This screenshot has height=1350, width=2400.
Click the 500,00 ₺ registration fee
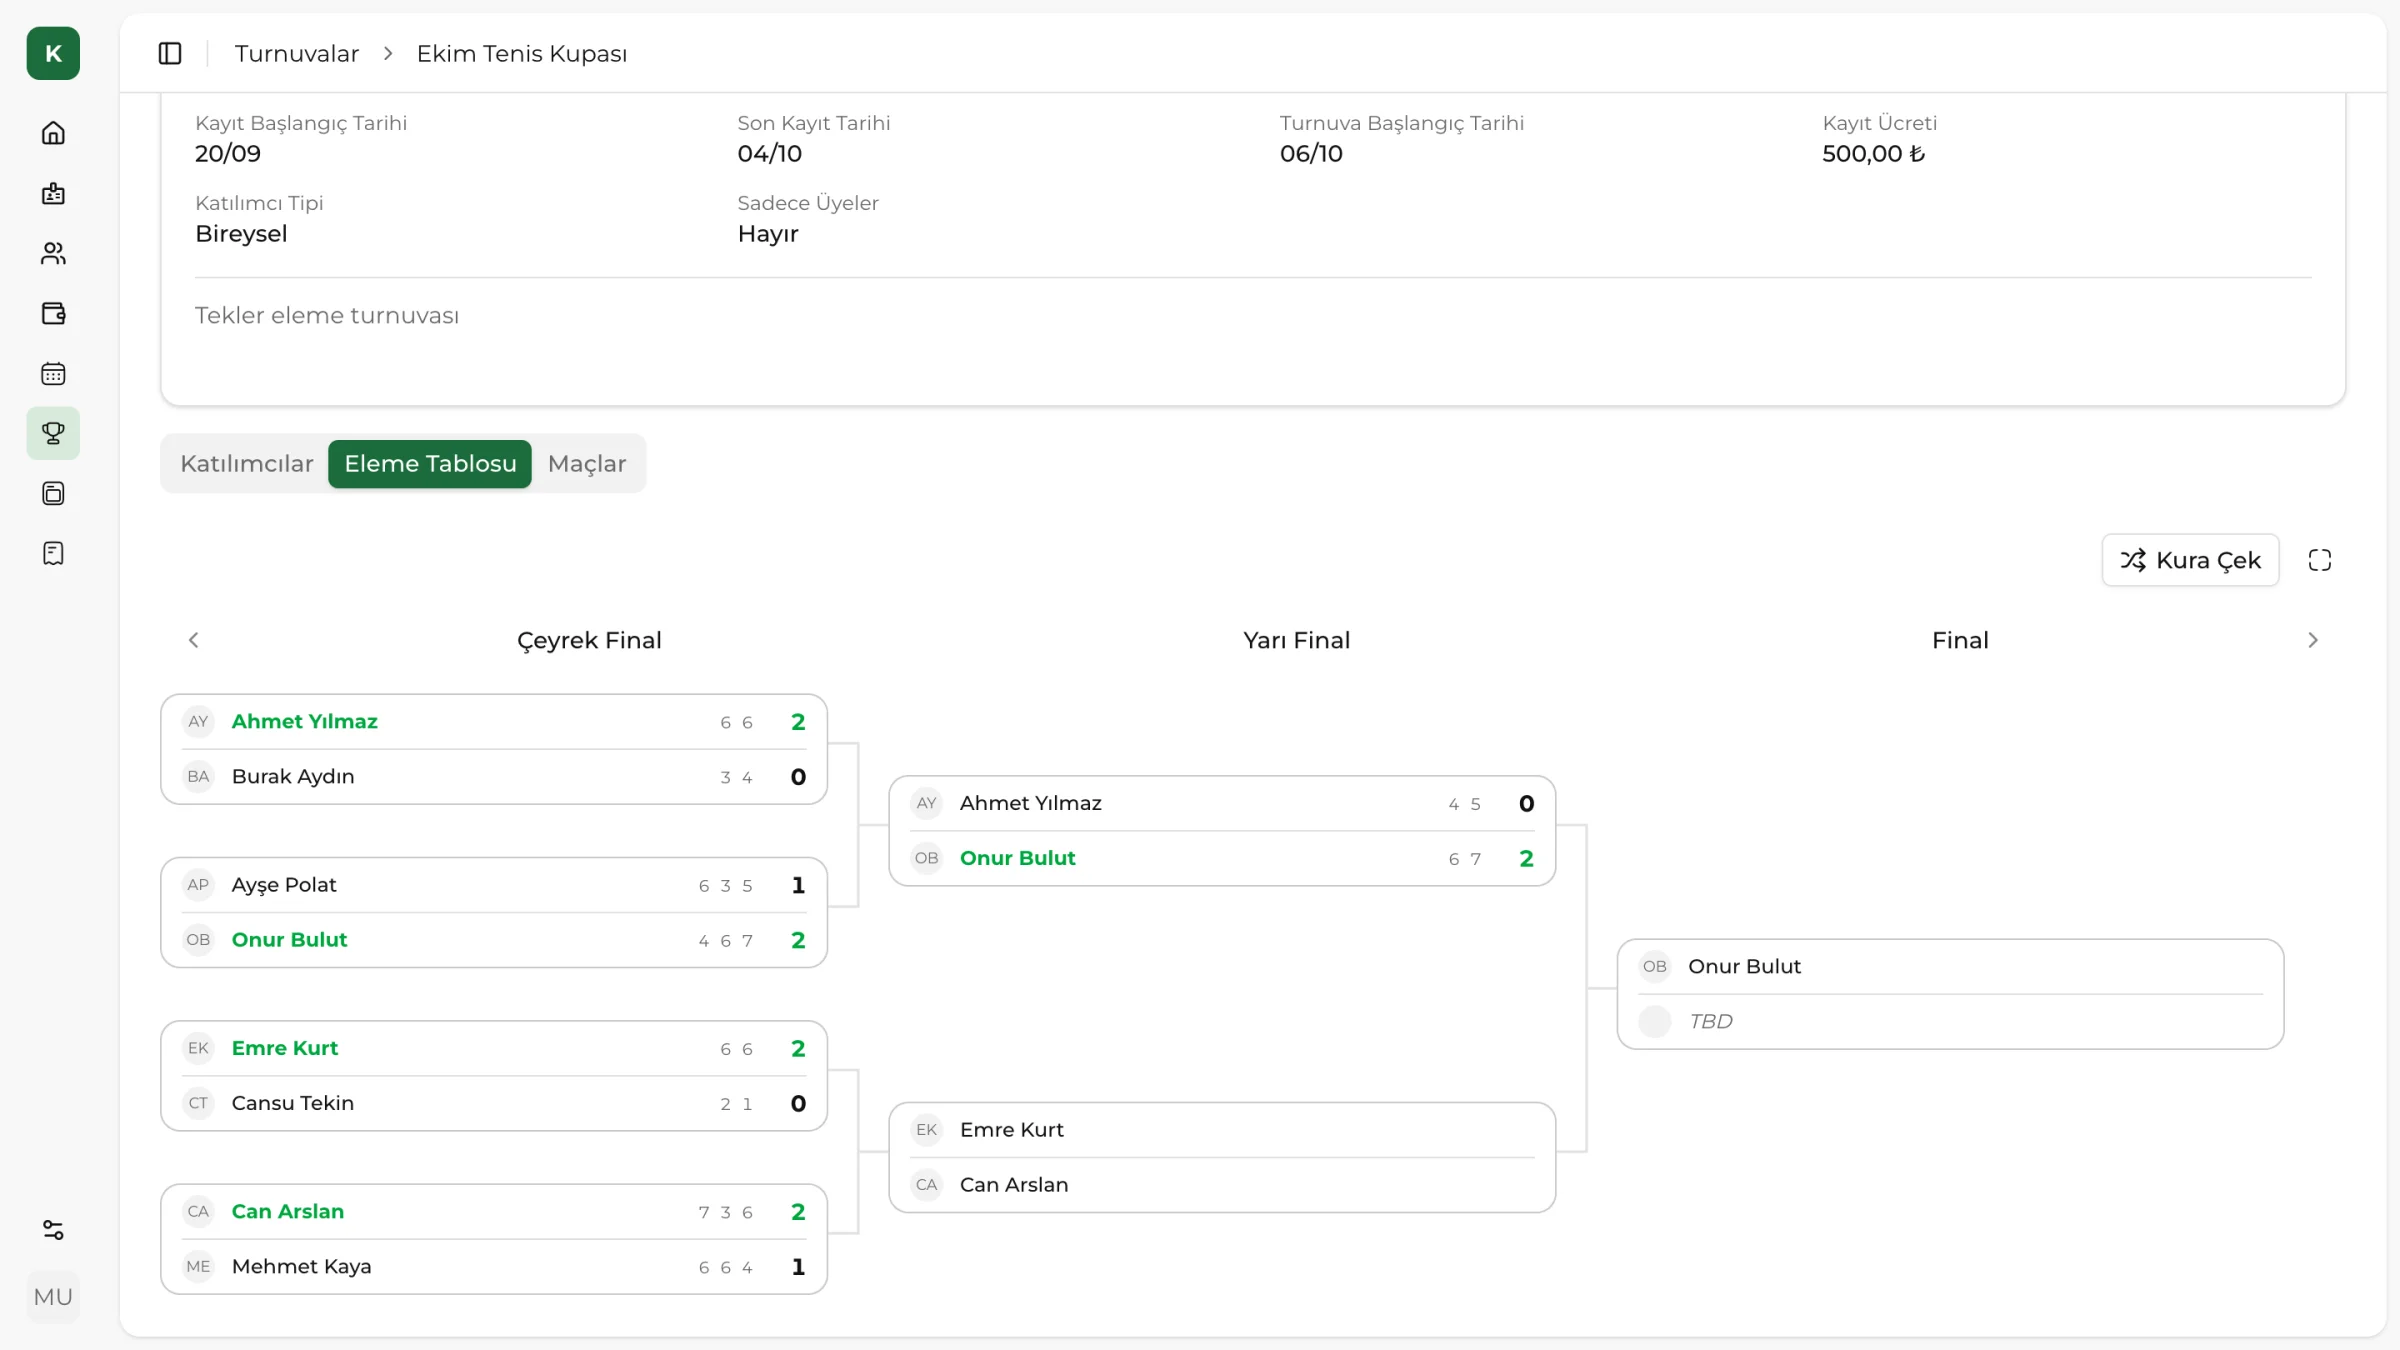coord(1873,153)
